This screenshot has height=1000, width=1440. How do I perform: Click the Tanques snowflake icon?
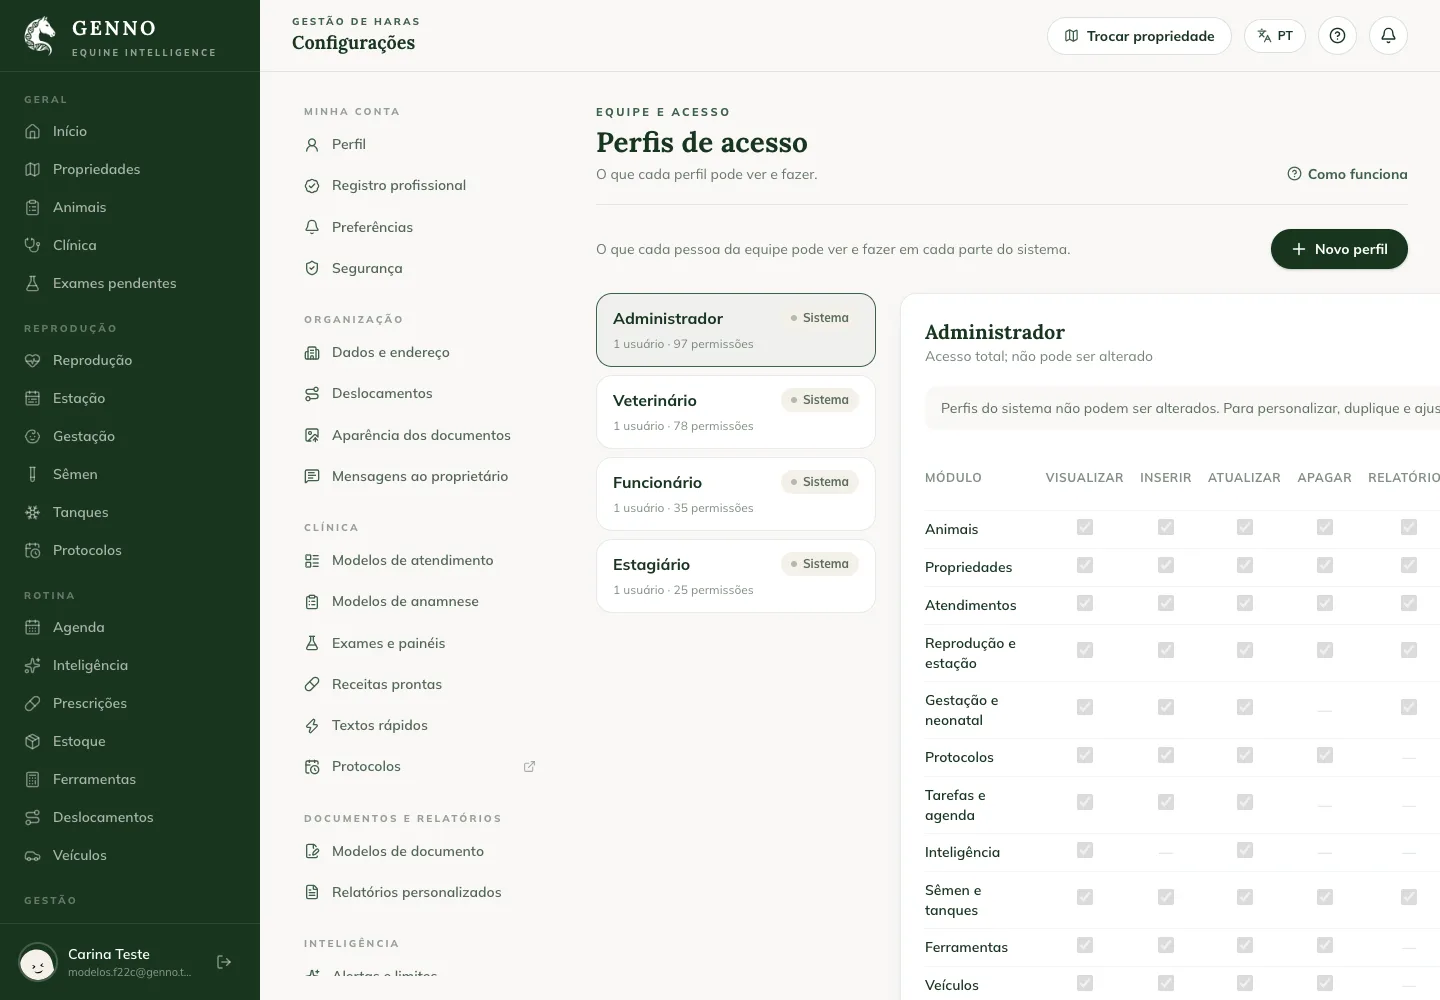(x=33, y=512)
